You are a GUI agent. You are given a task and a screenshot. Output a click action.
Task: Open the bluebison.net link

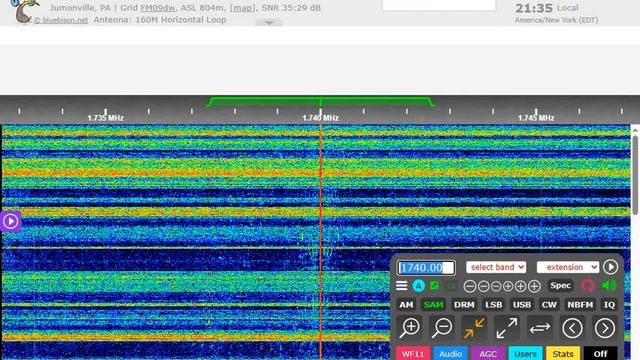click(61, 20)
